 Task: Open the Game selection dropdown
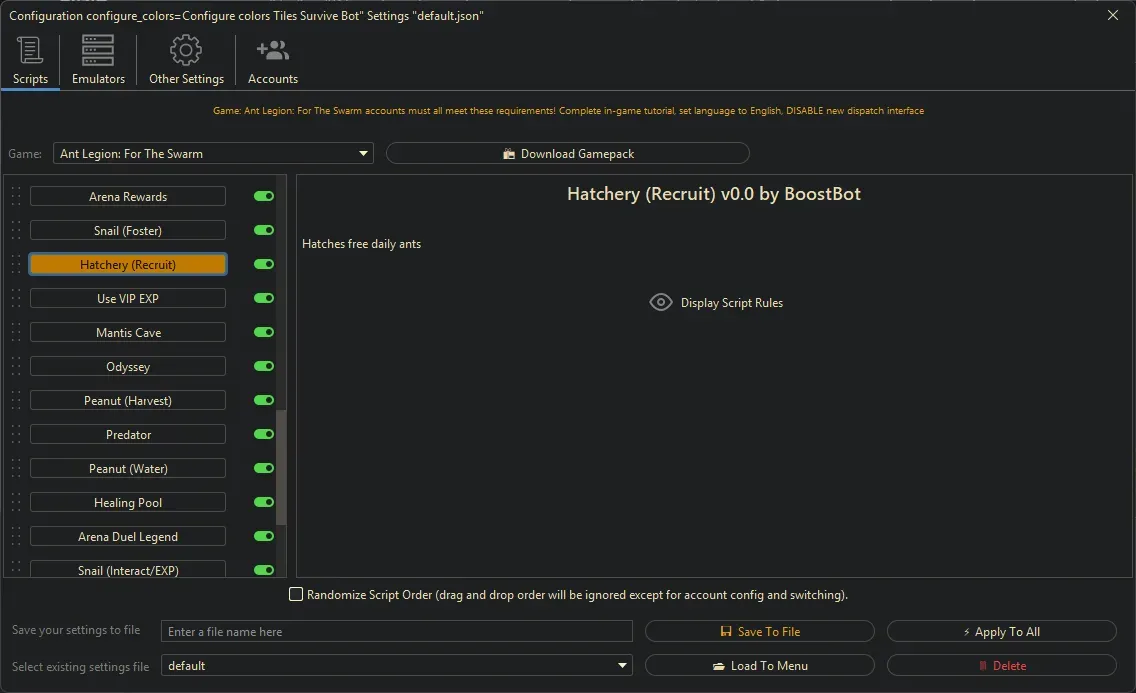213,154
